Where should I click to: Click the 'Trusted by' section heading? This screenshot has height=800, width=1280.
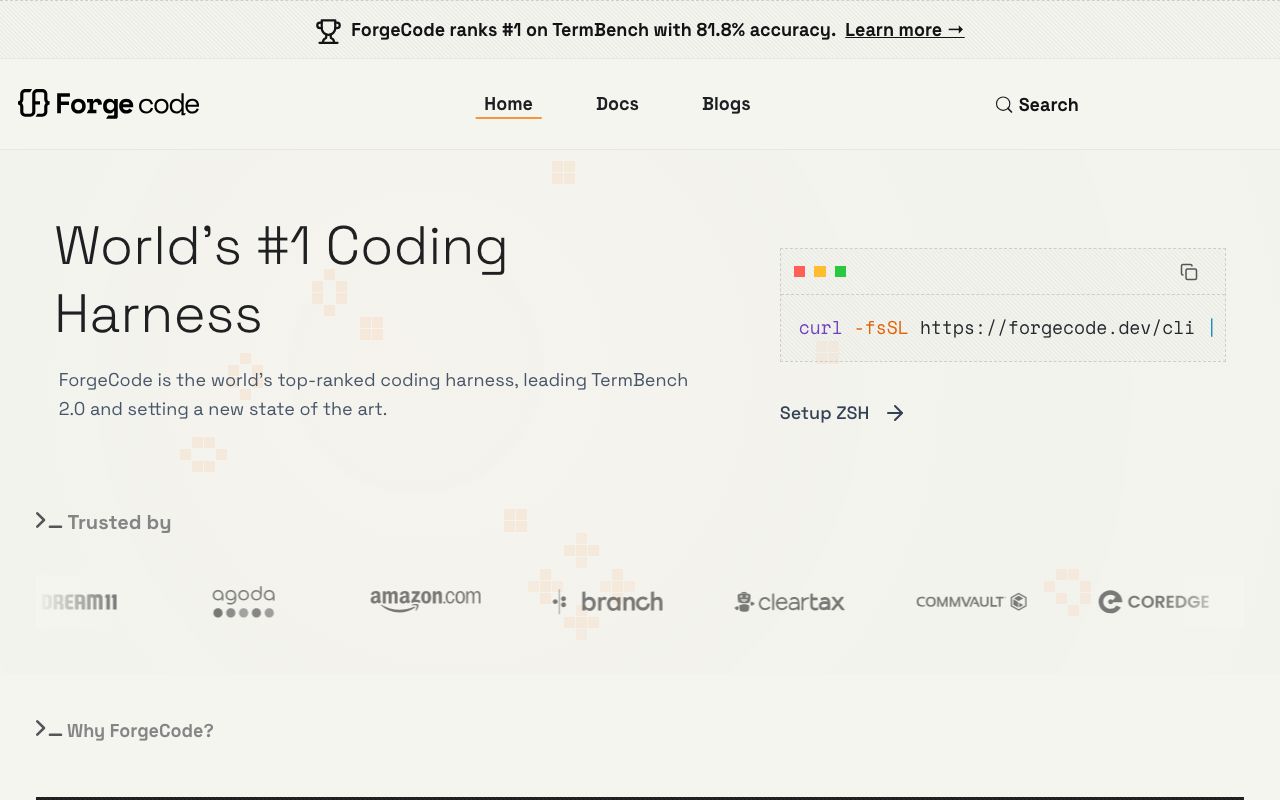pyautogui.click(x=119, y=523)
